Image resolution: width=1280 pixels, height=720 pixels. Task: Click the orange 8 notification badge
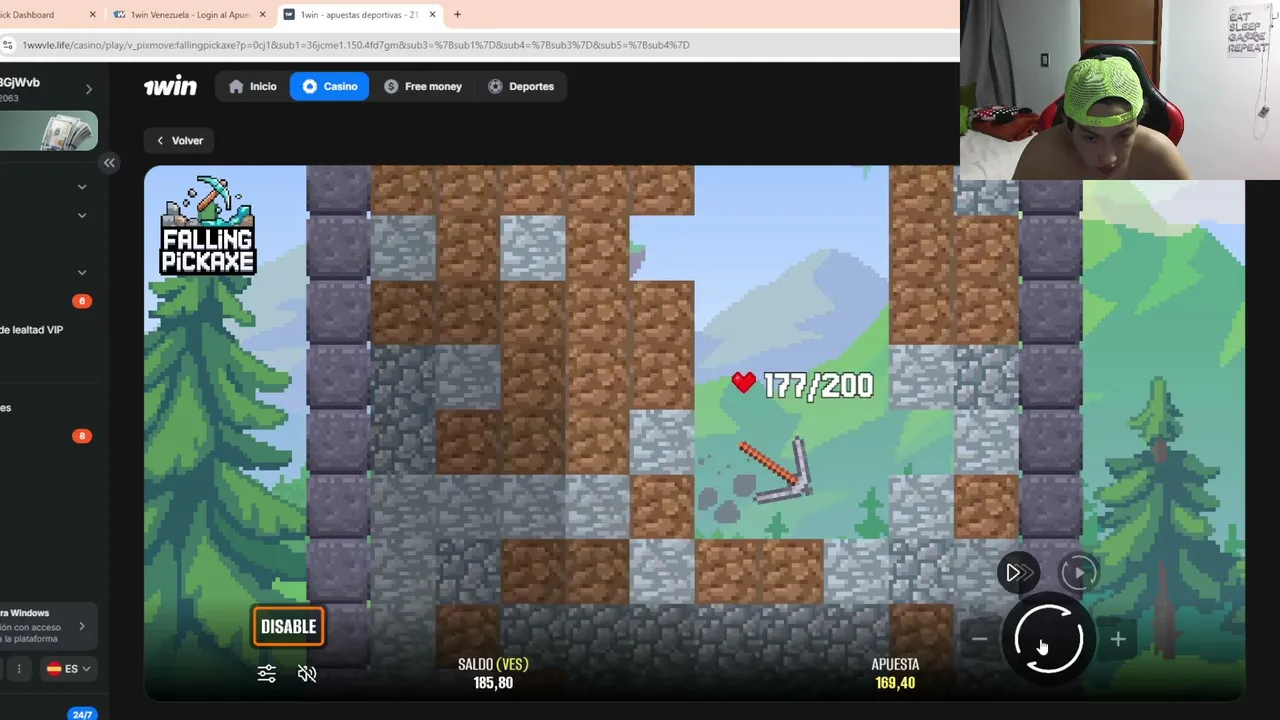(x=82, y=436)
